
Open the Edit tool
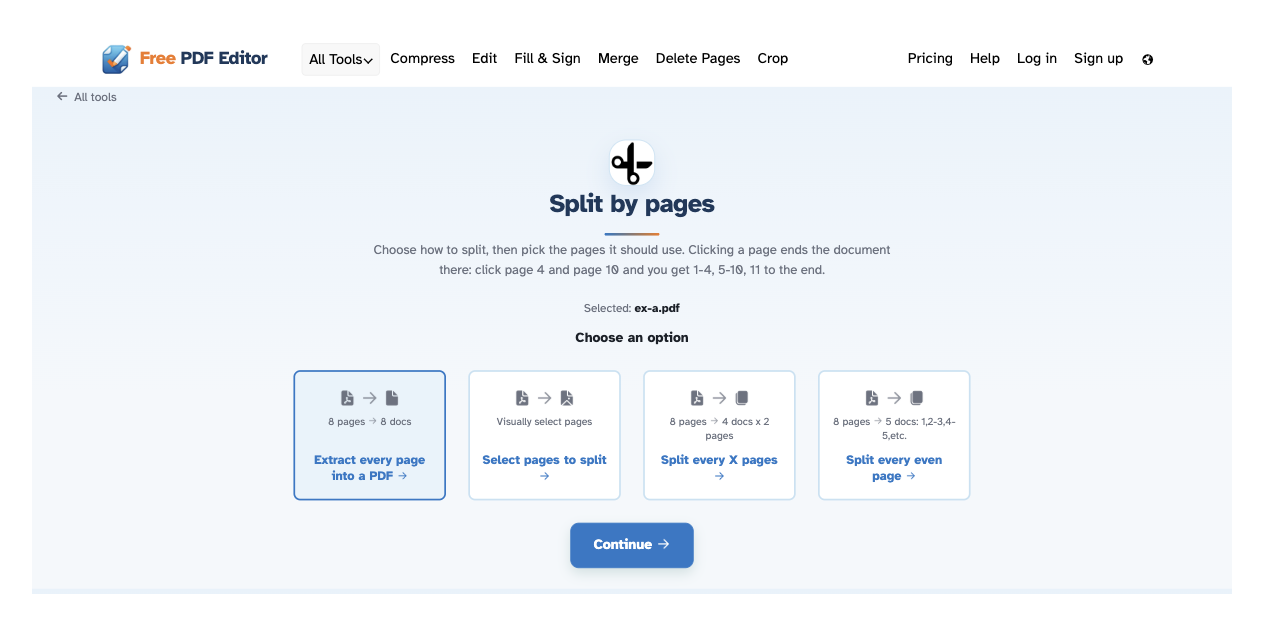pos(485,59)
